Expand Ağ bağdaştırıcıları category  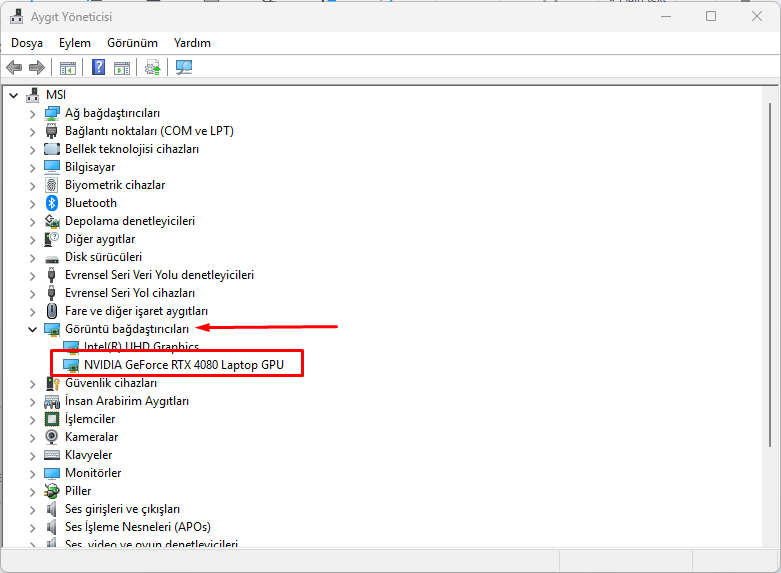(x=32, y=114)
